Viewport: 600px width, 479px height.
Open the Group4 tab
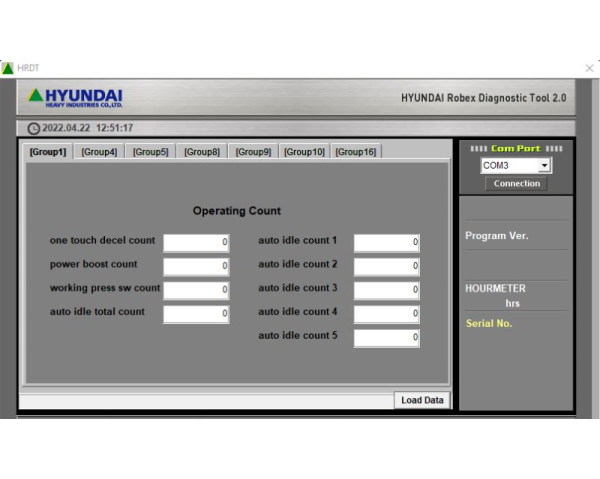pyautogui.click(x=99, y=152)
